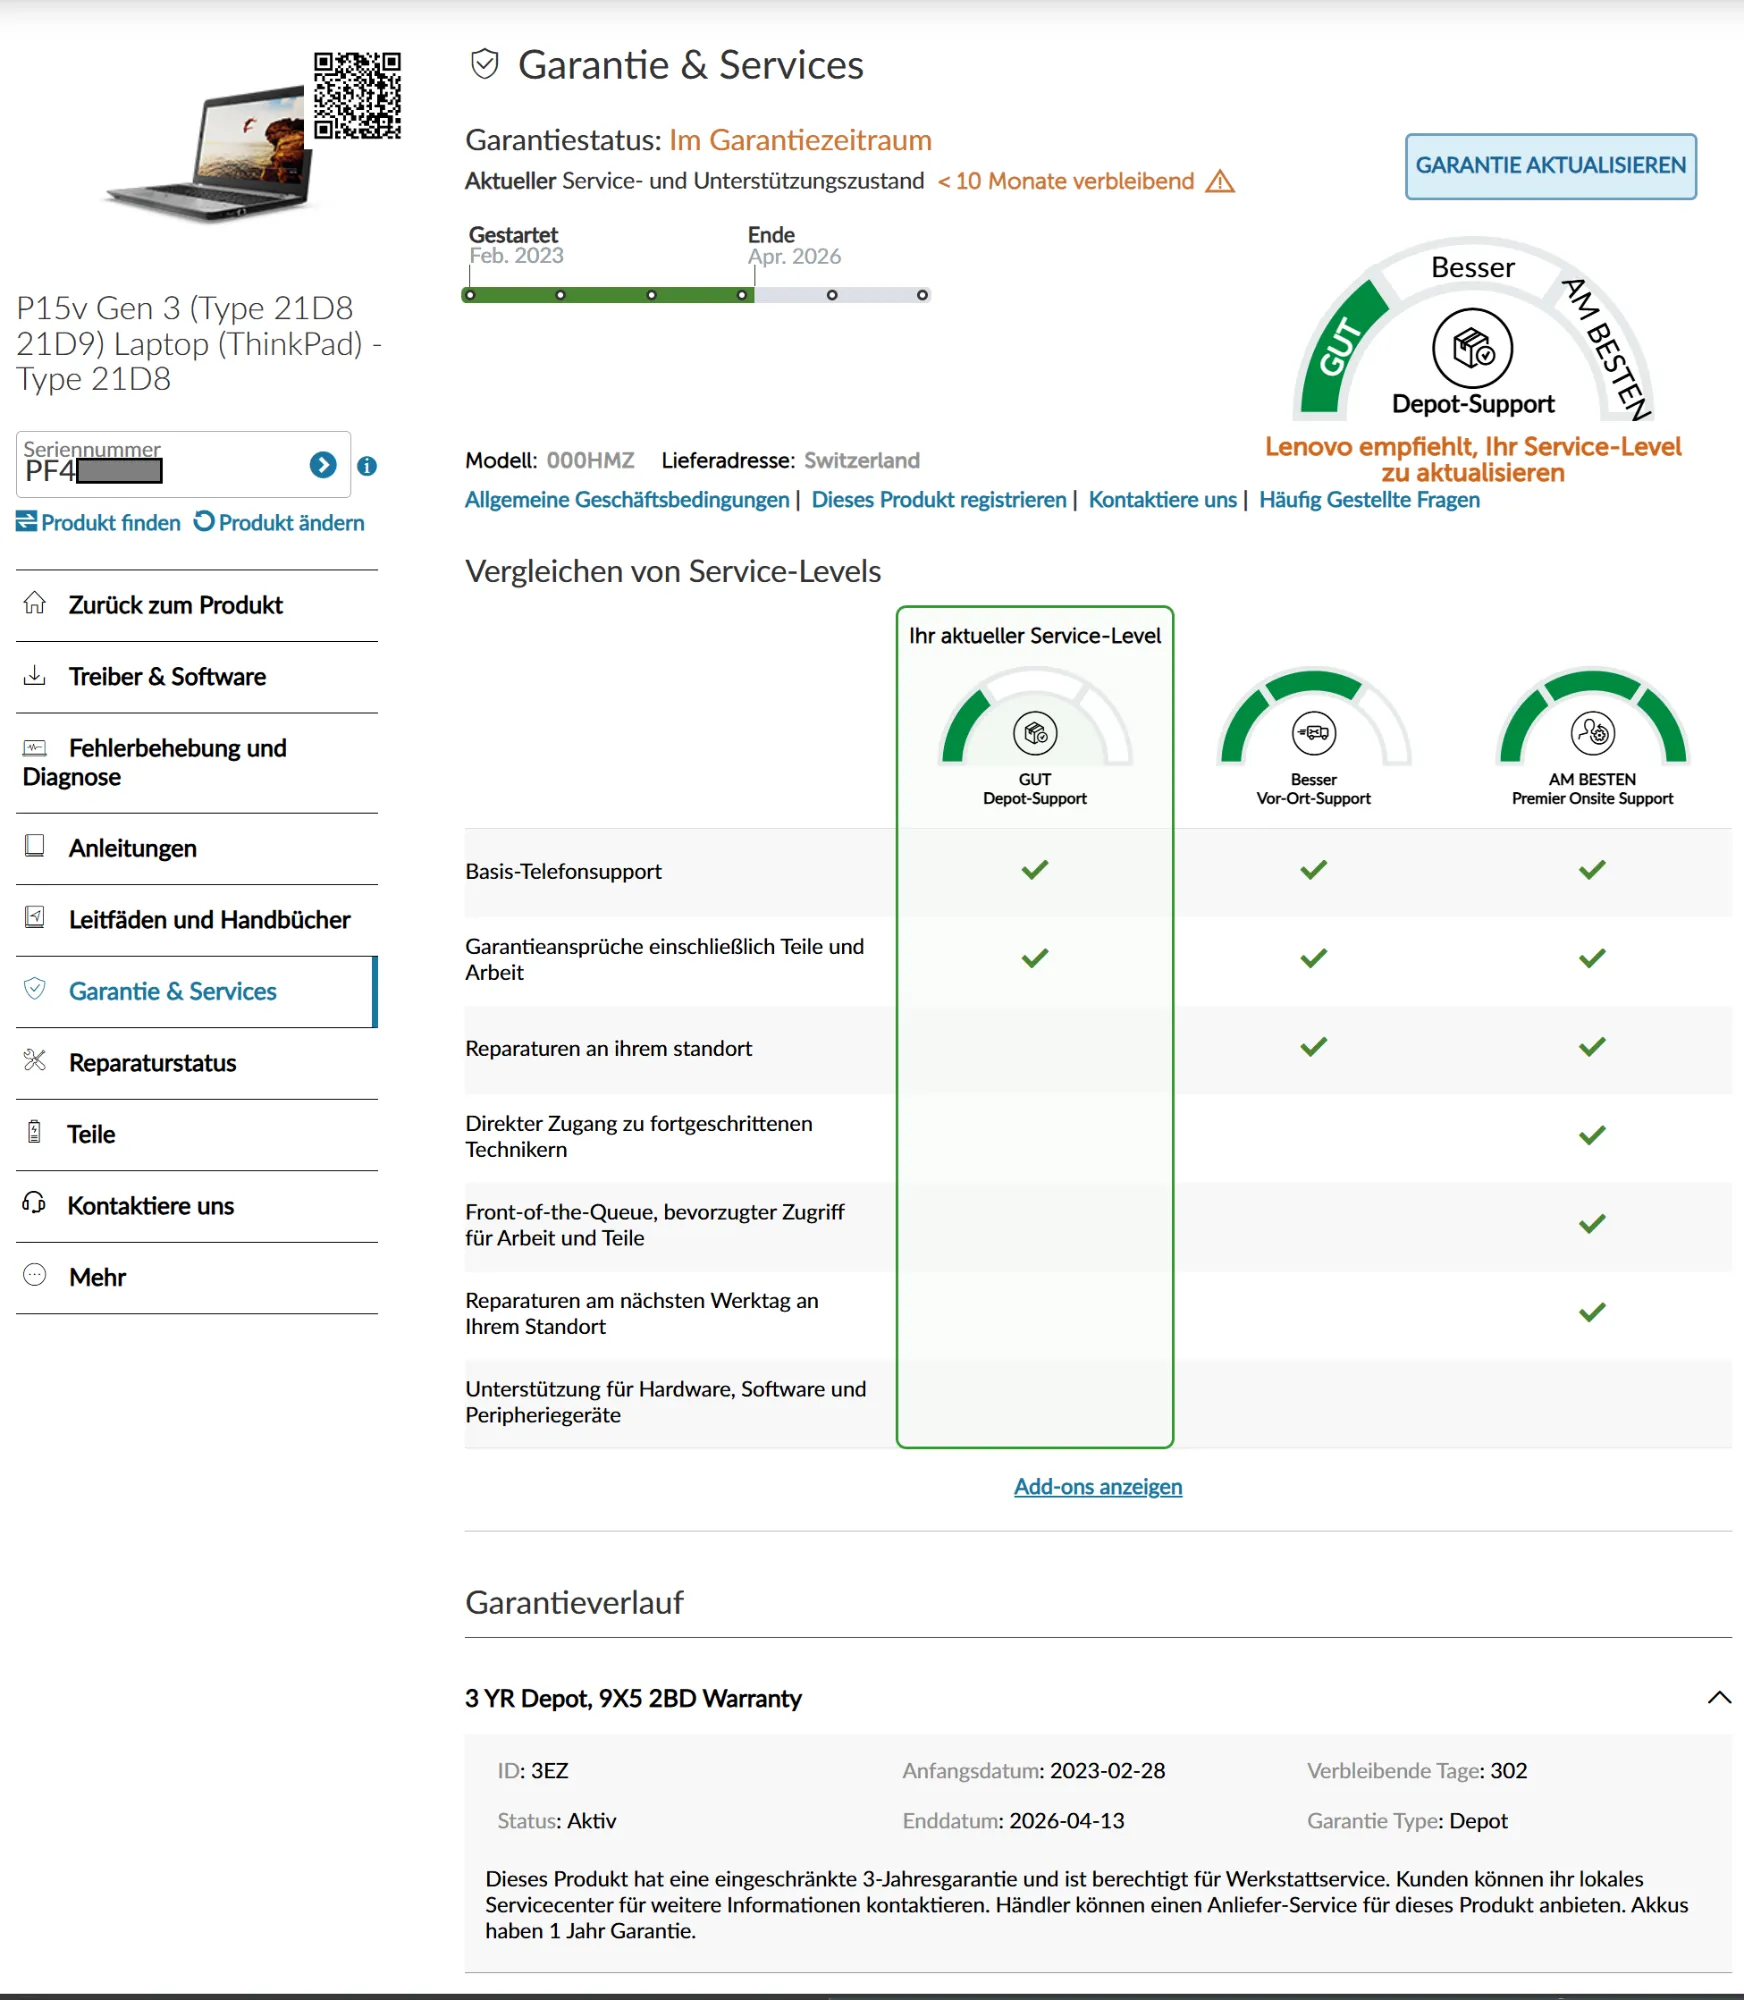Click the parts icon beside Teile

coord(35,1132)
